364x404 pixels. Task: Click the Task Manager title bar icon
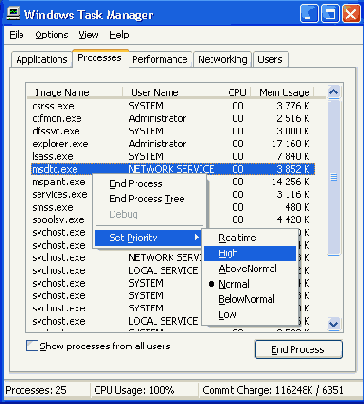pos(13,14)
